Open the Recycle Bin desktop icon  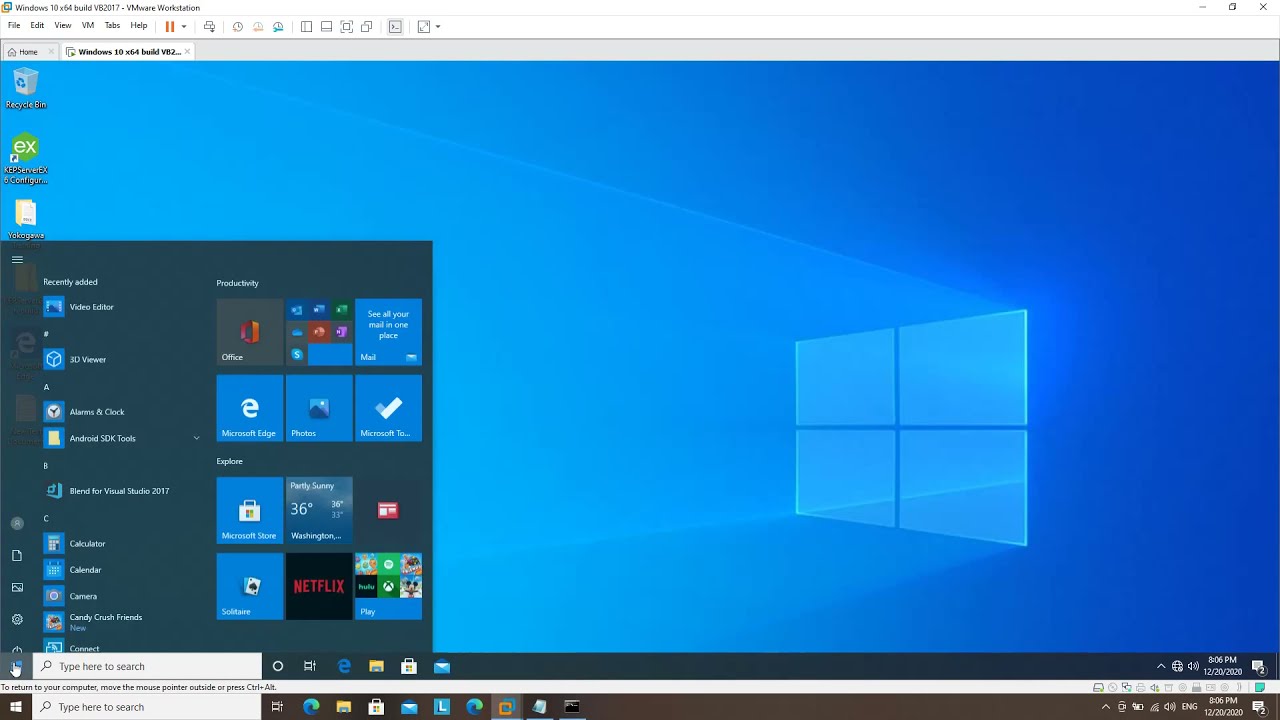point(25,88)
